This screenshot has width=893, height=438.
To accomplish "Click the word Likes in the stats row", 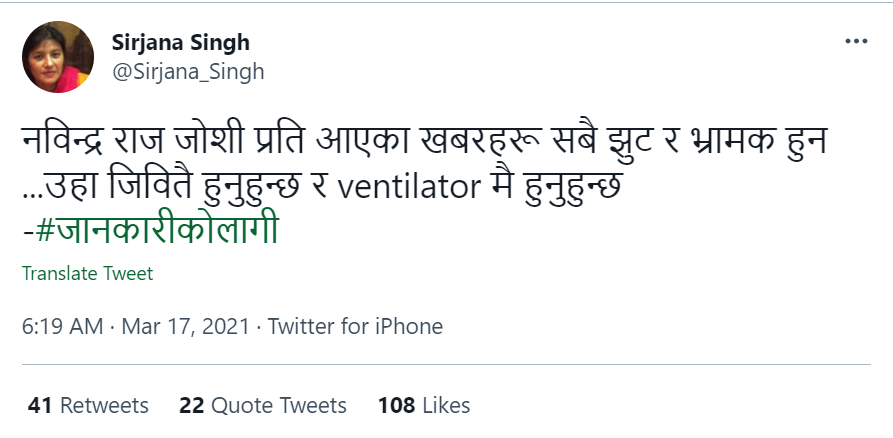I will pos(446,405).
